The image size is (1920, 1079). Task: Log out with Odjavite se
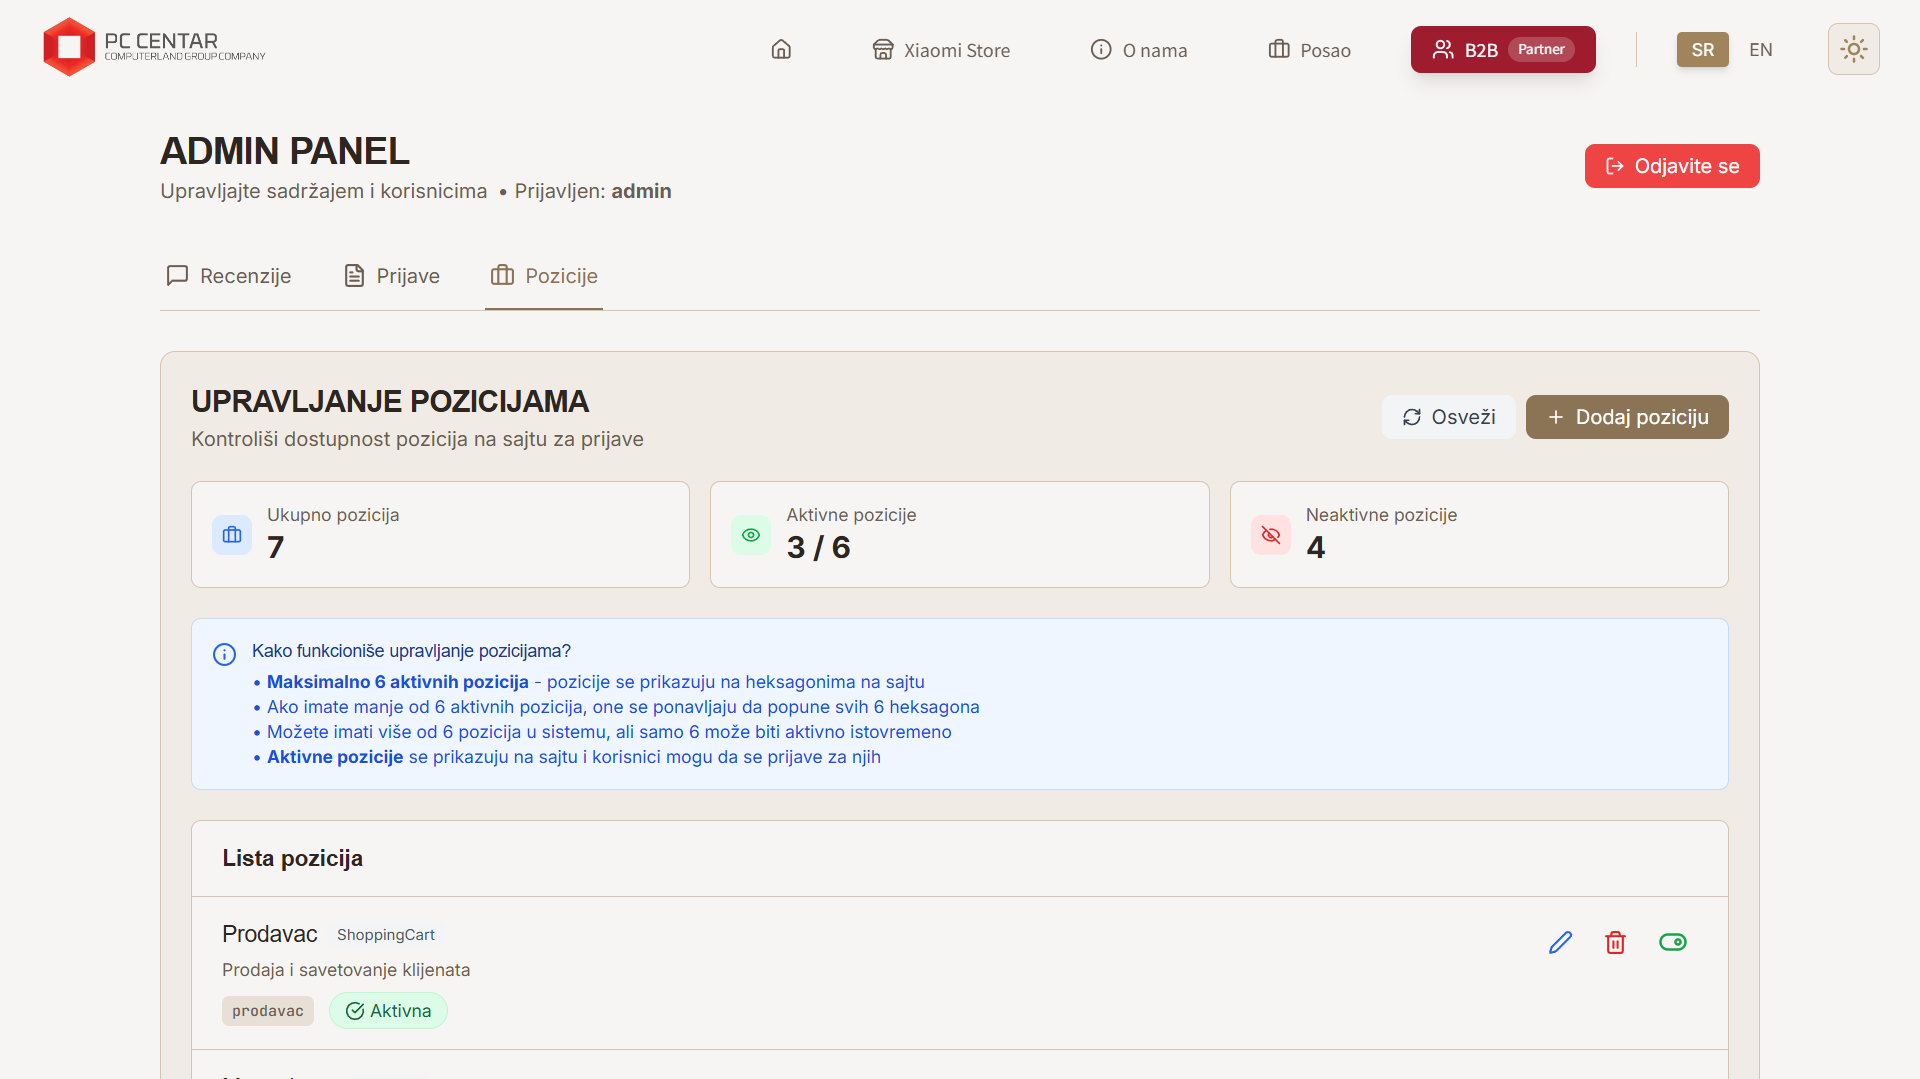(x=1672, y=166)
